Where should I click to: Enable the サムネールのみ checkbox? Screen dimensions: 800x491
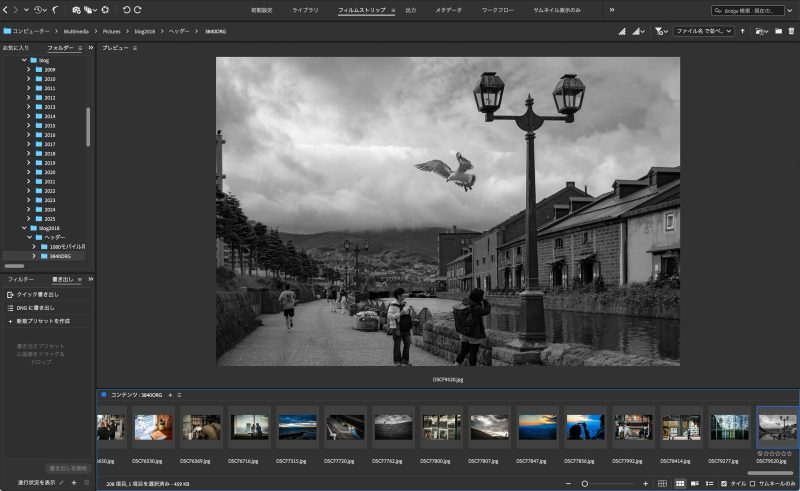[752, 483]
